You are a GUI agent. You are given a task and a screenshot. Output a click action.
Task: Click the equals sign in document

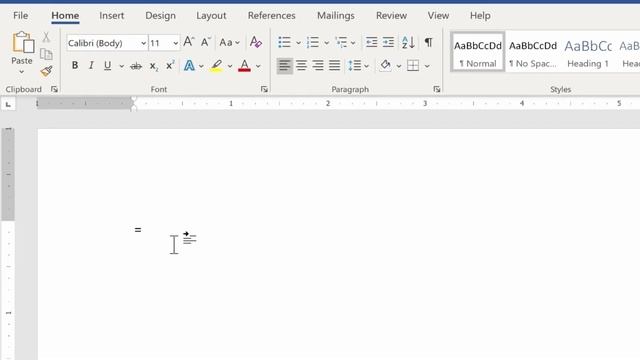[x=138, y=230]
